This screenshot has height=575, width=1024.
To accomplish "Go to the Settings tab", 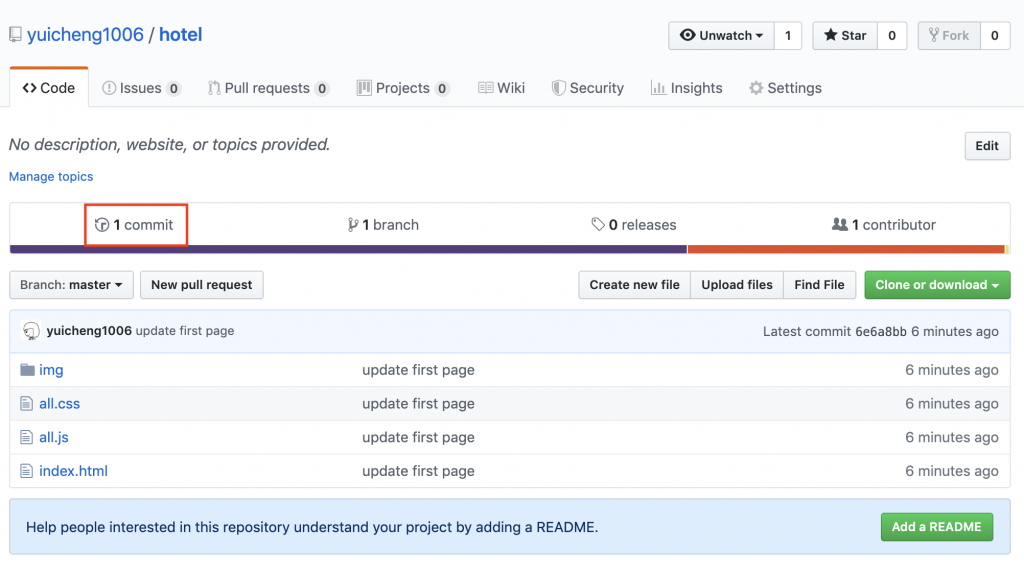I will (785, 88).
